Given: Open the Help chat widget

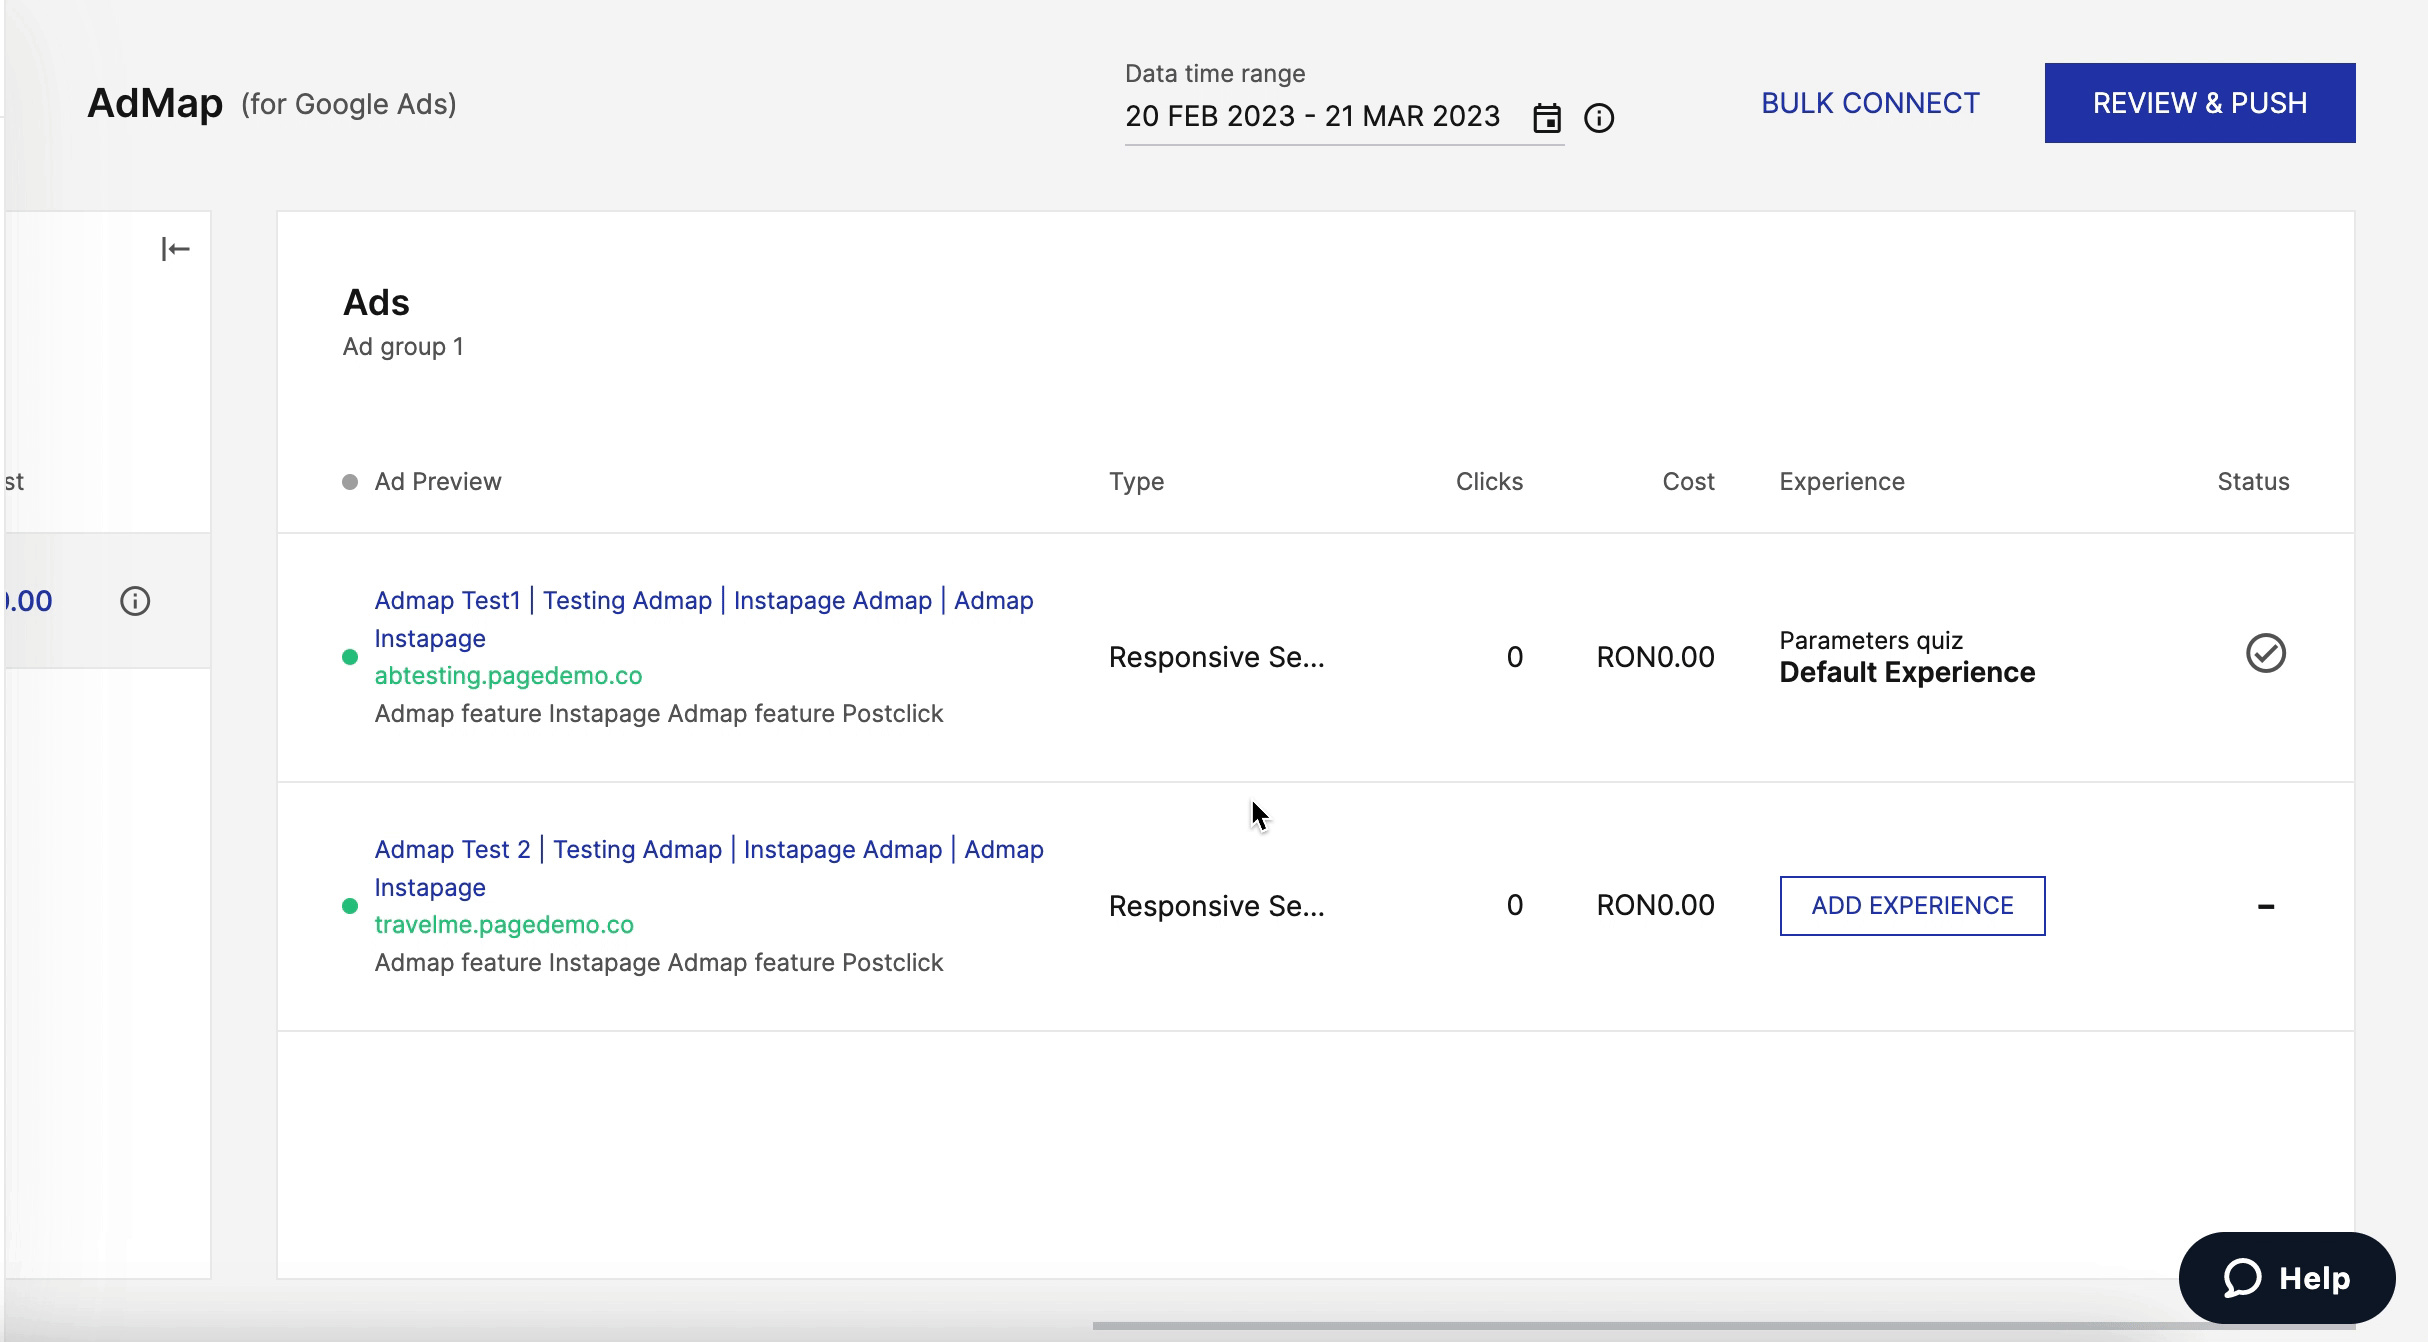Looking at the screenshot, I should 2286,1278.
